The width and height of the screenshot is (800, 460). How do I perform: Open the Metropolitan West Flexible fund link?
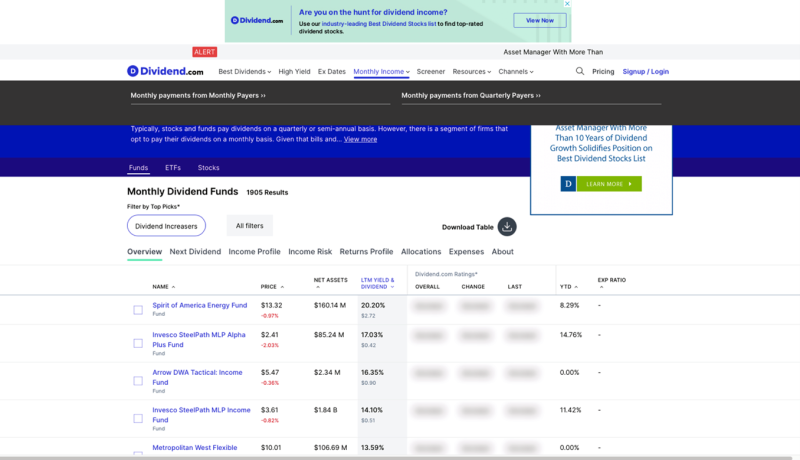(194, 447)
